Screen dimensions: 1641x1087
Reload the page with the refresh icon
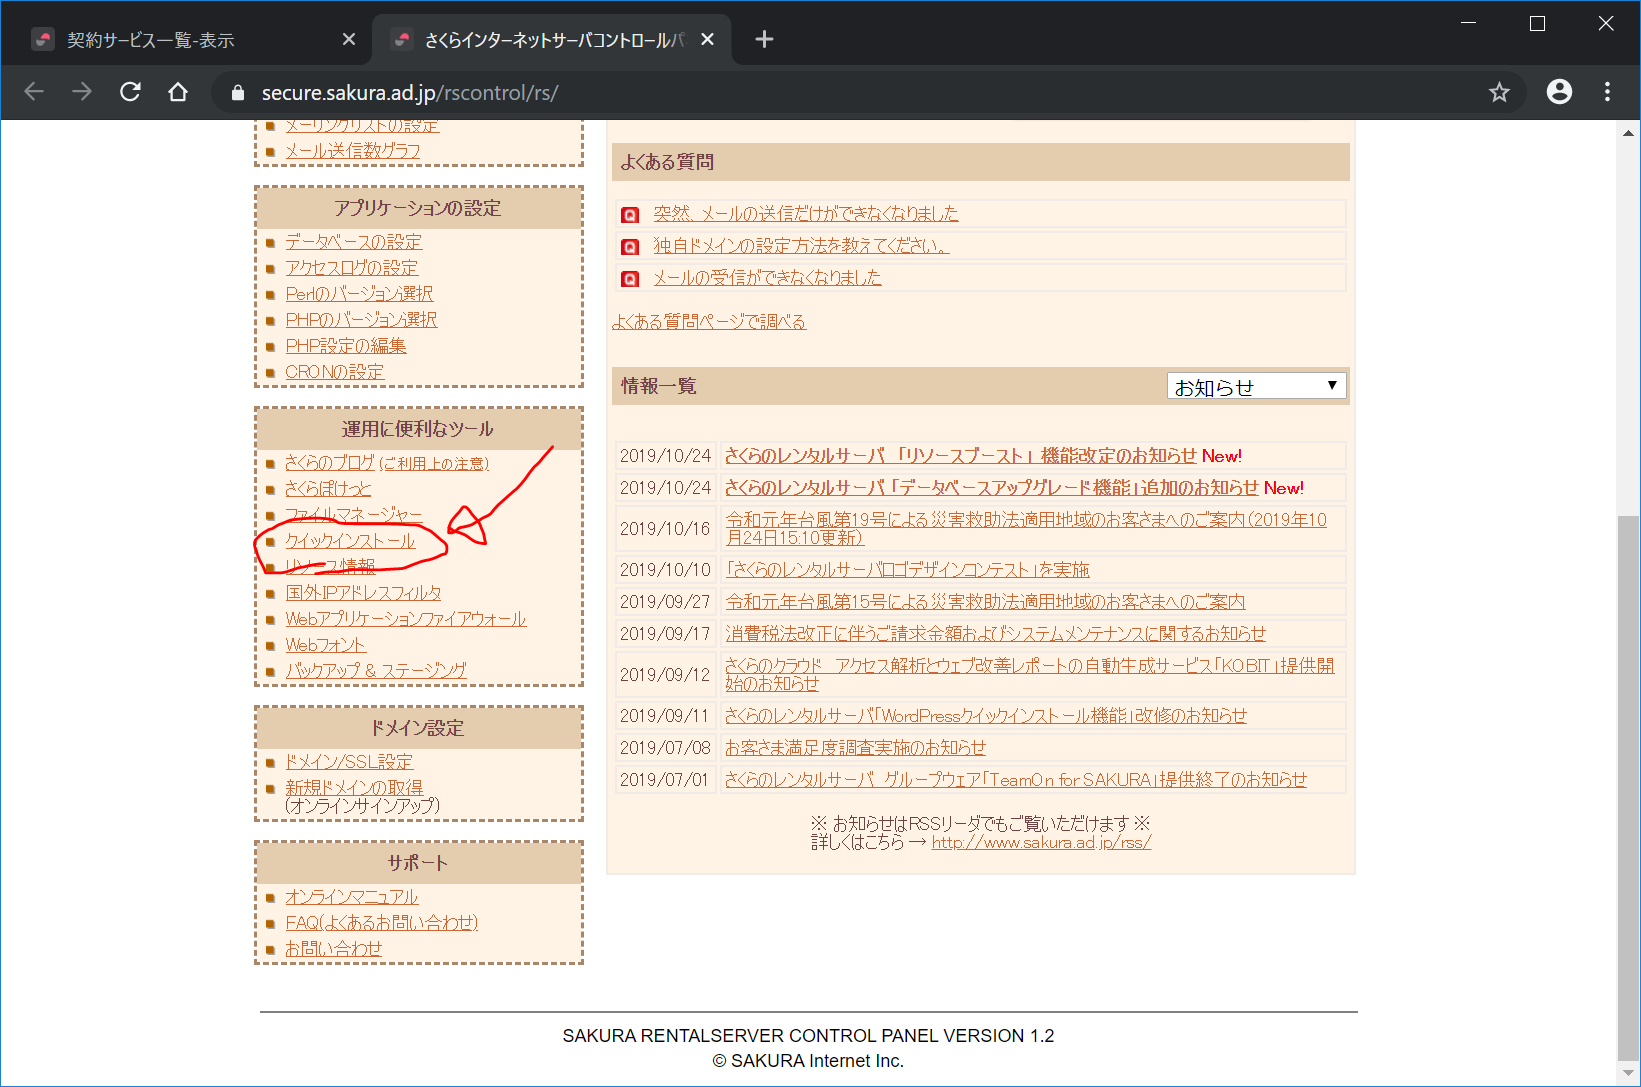pos(130,92)
